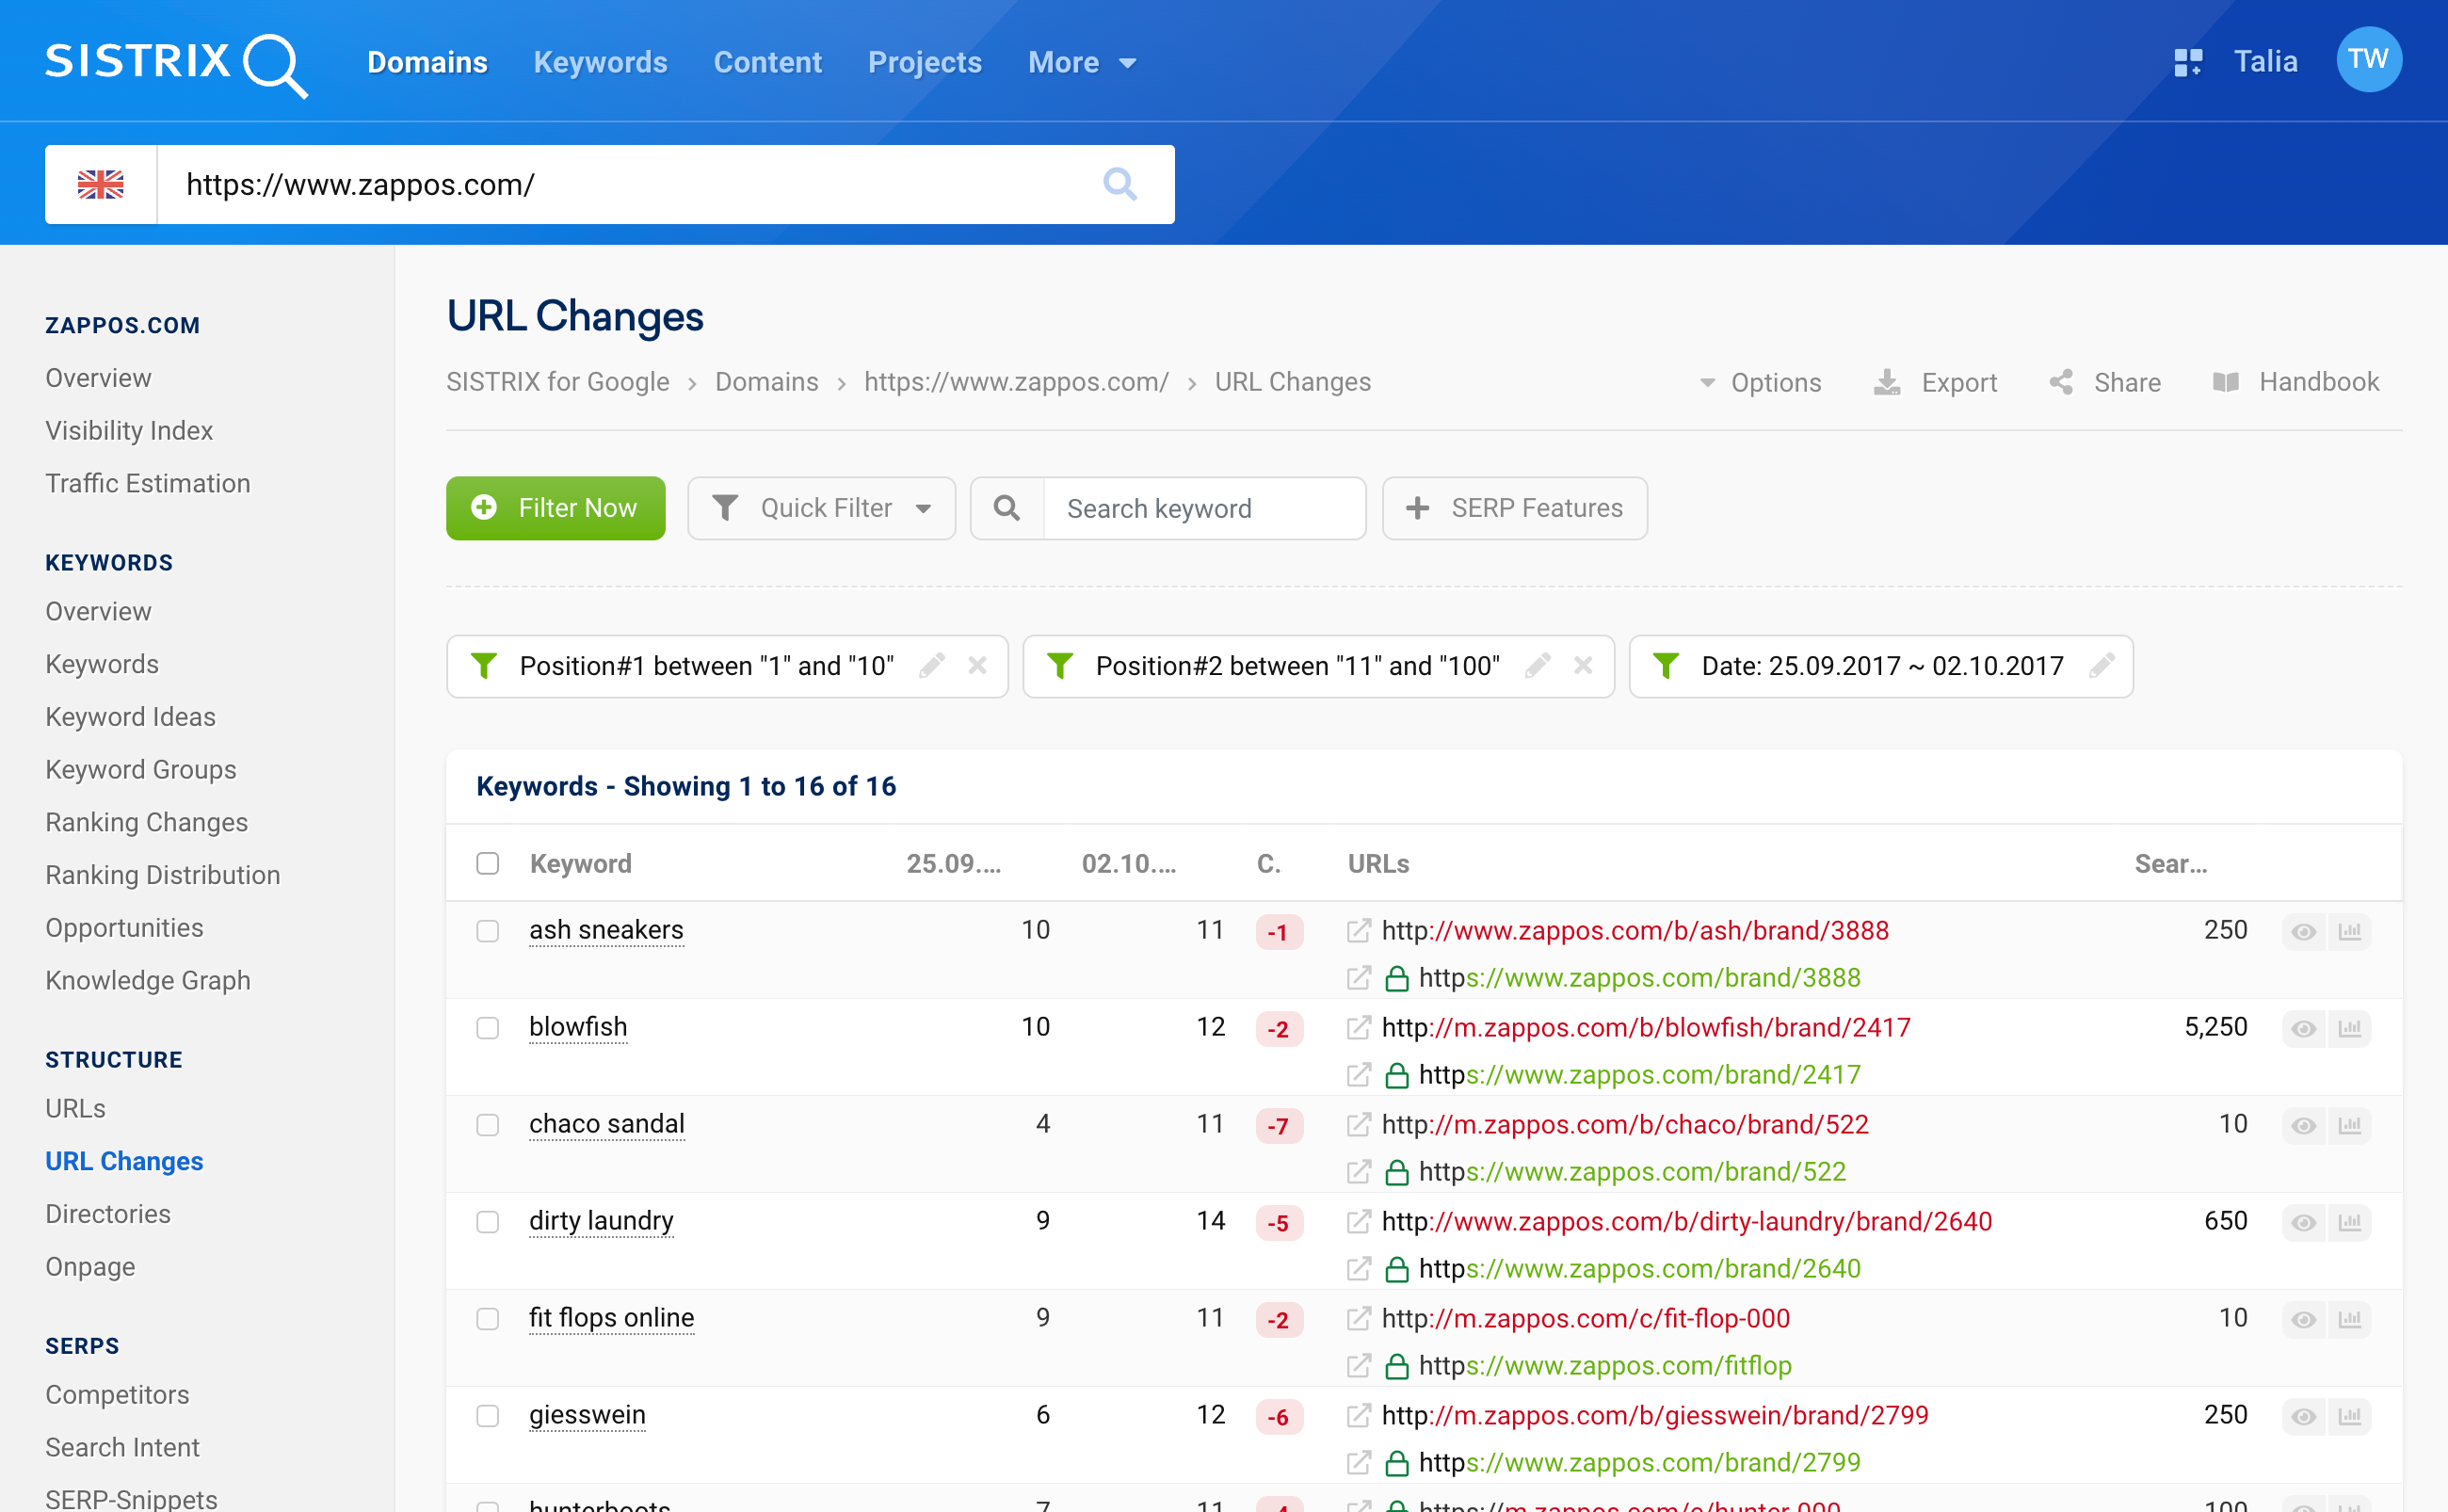Click the search magnifier in the domain bar
This screenshot has width=2448, height=1512.
pyautogui.click(x=1119, y=184)
